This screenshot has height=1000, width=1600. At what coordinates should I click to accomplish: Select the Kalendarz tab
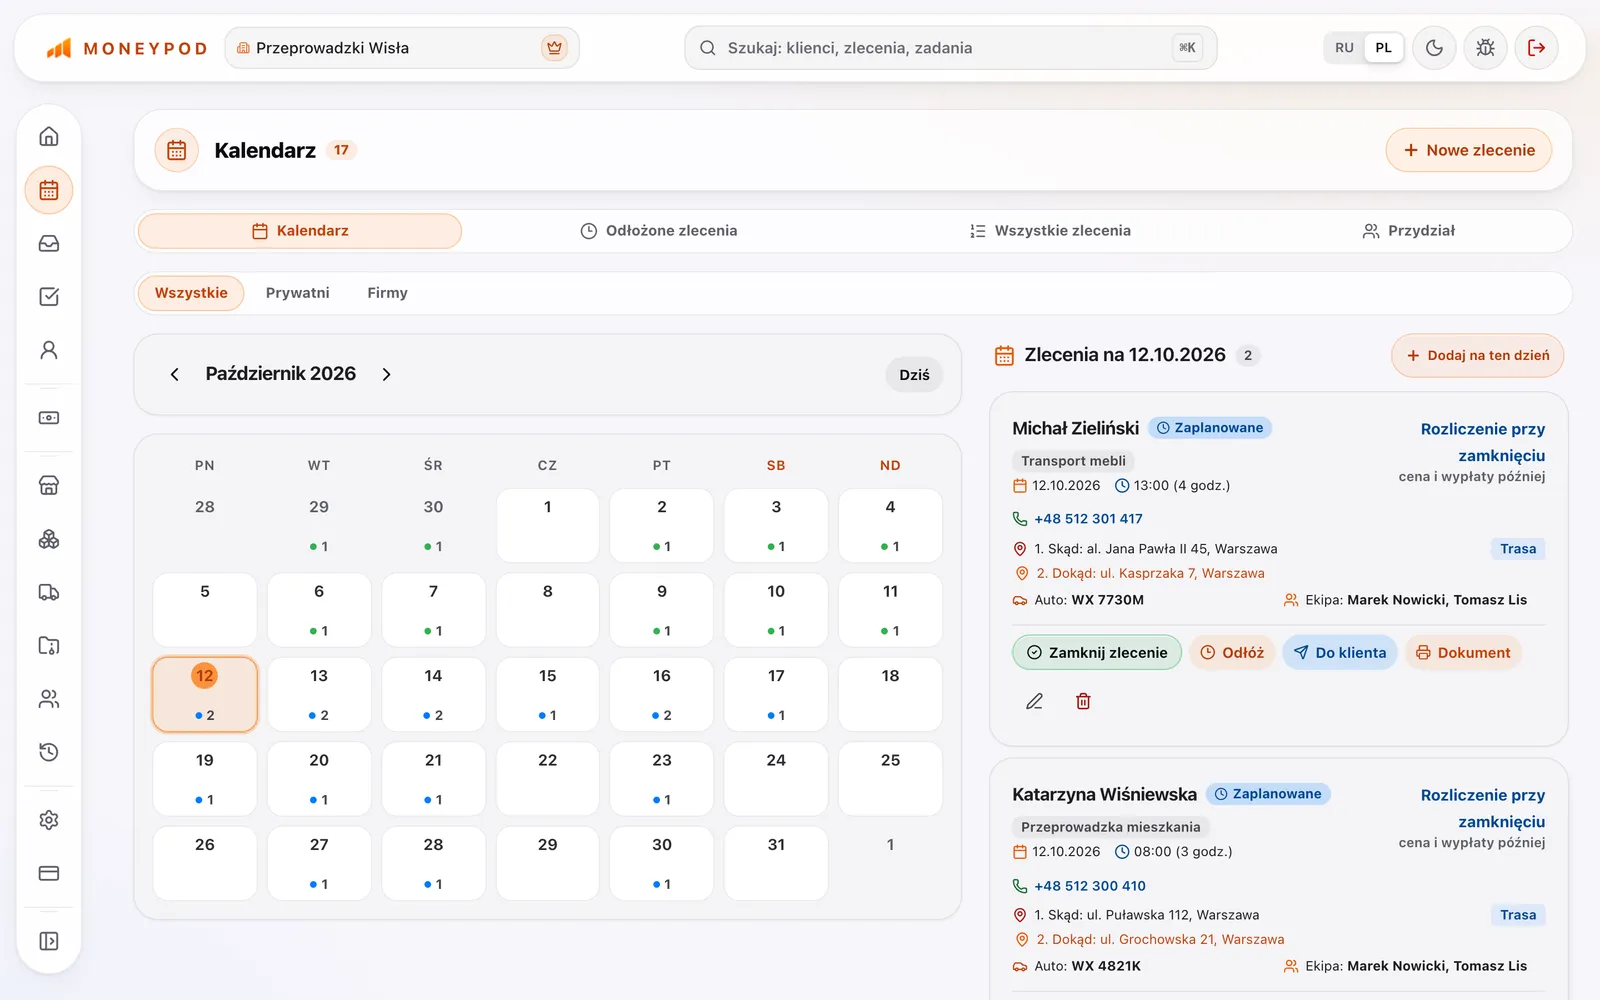coord(300,231)
